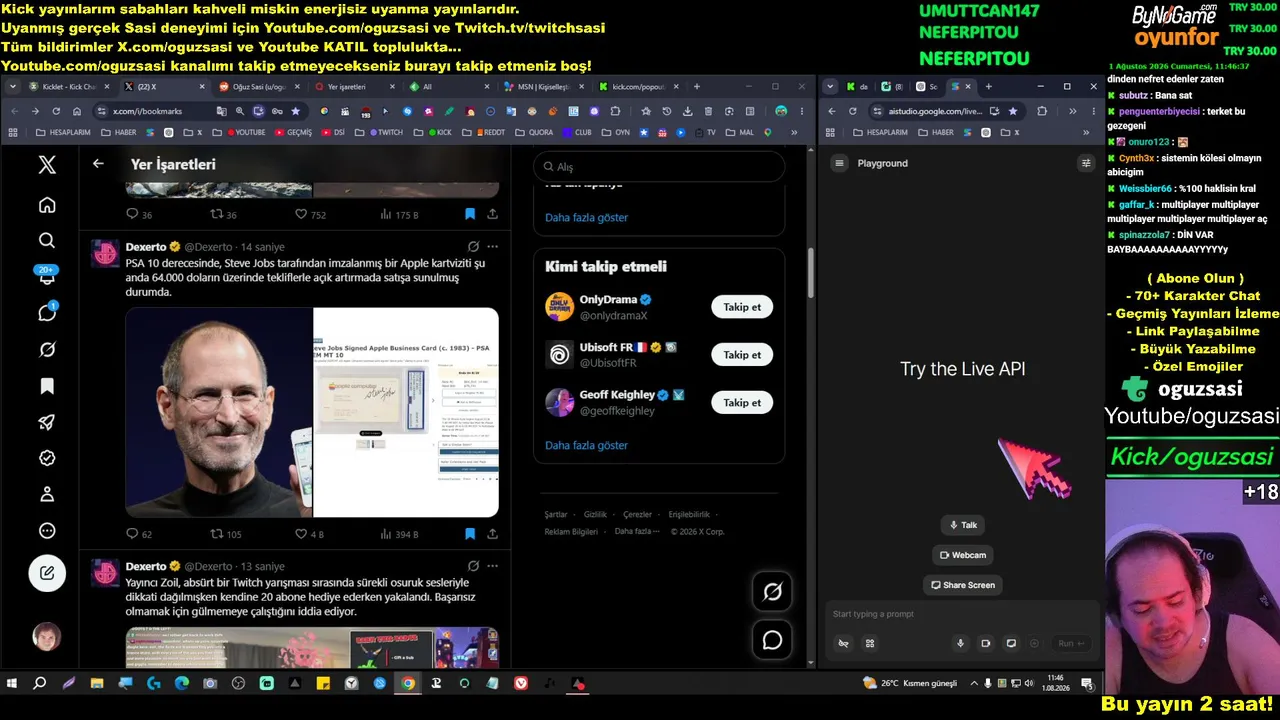Open the X profile icon in sidebar
Screen dimensions: 1280x720
47,494
